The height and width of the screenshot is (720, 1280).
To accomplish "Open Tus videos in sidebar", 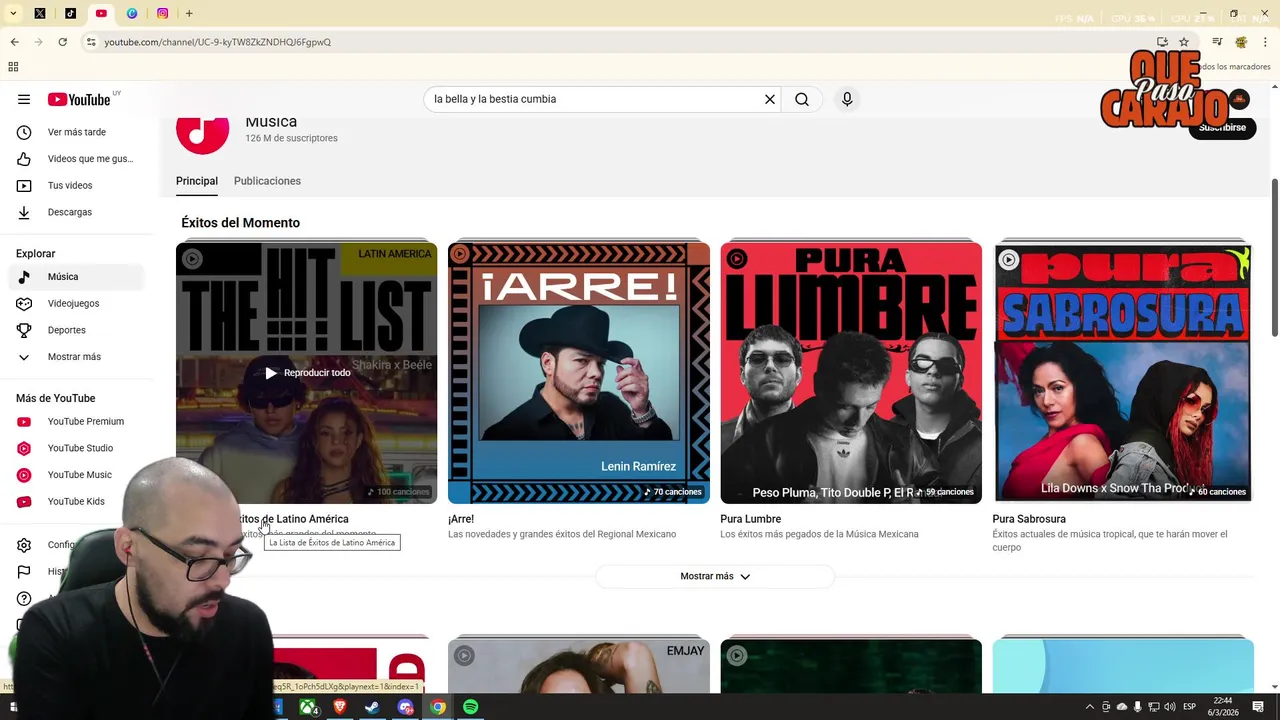I will [76, 185].
